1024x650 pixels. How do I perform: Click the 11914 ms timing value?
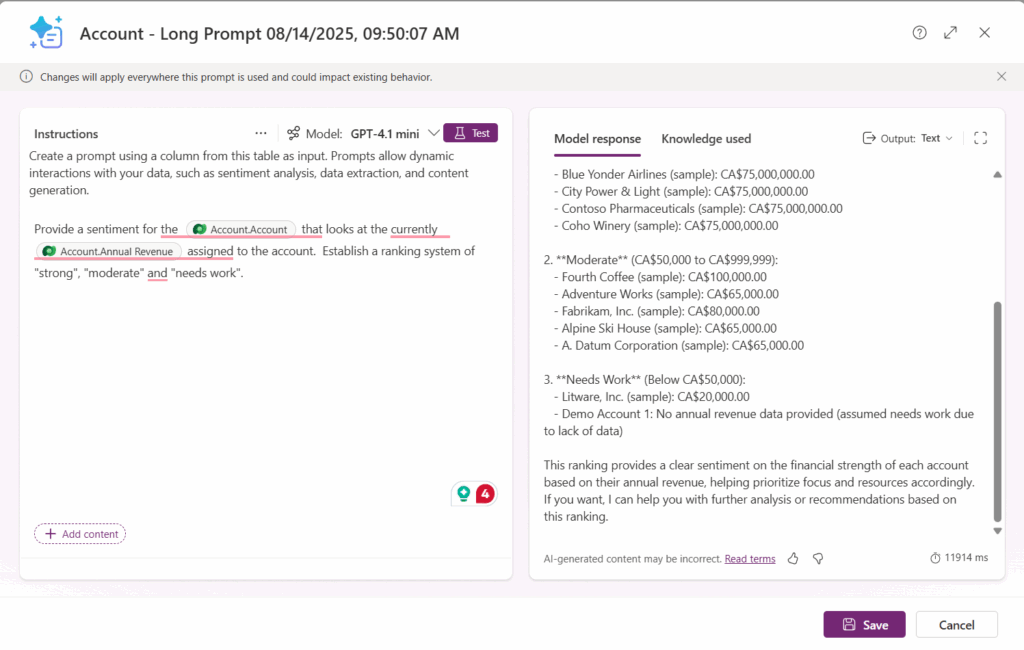point(966,558)
